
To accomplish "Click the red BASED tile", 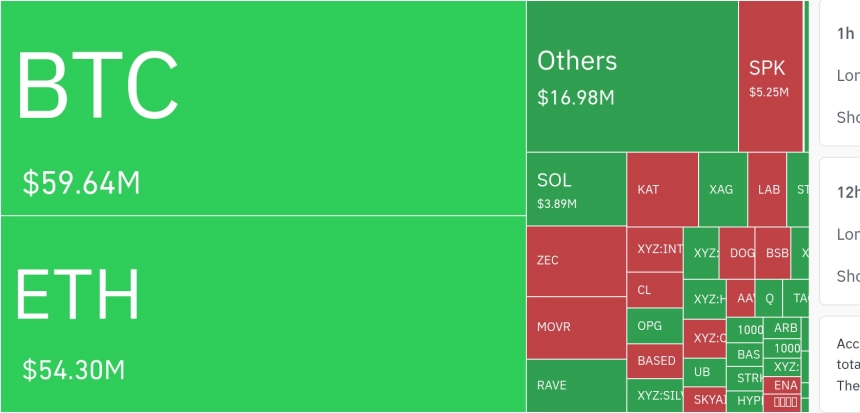I will click(x=655, y=360).
